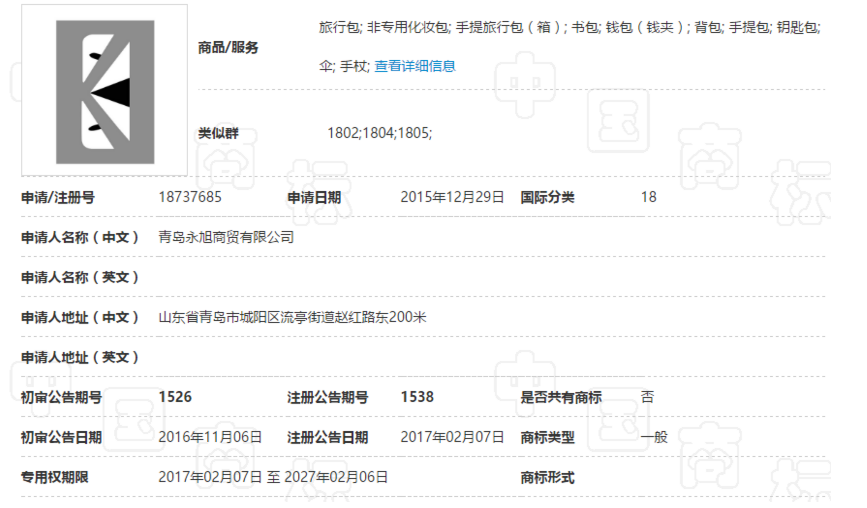Viewport: 867px width, 508px height.
Task: Select application date 2015年12月29日
Action: coord(452,197)
